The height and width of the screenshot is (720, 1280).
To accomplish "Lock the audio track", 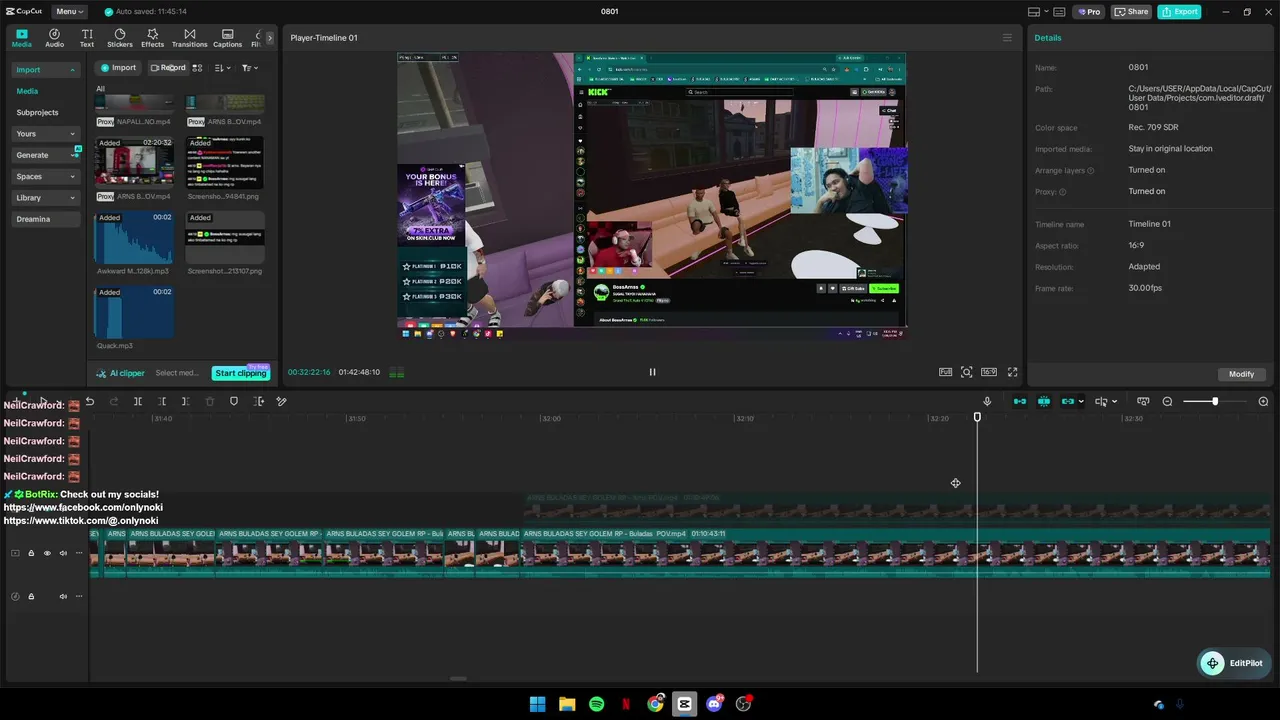I will [x=31, y=597].
